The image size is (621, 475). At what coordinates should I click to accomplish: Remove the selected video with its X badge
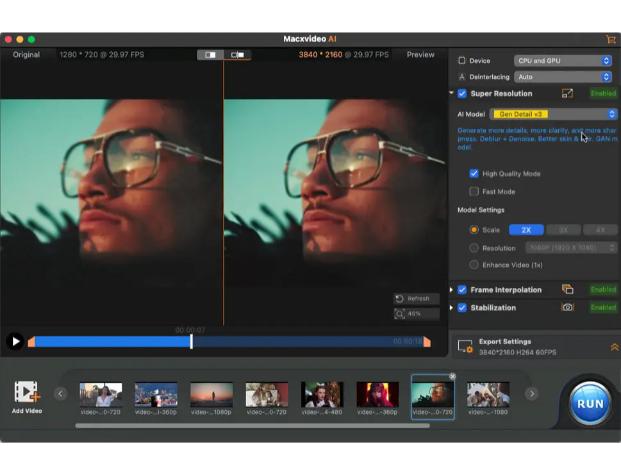pos(452,376)
